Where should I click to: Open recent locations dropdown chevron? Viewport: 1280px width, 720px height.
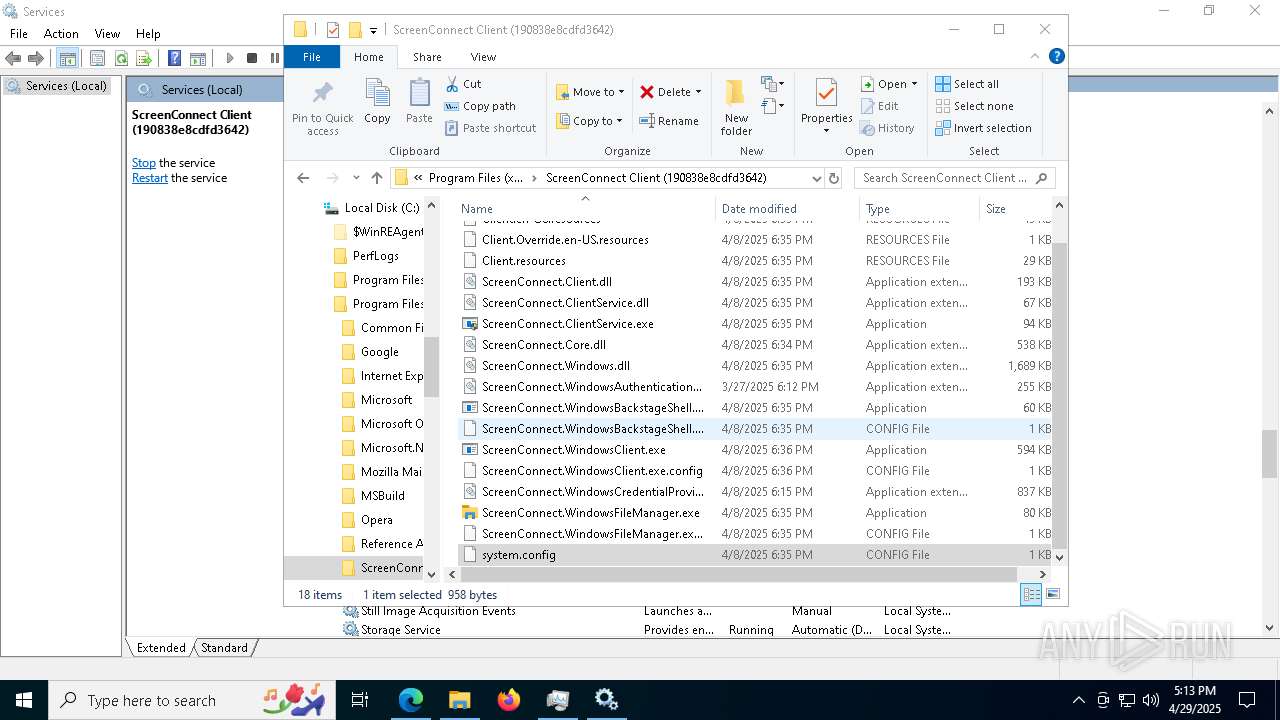point(356,178)
